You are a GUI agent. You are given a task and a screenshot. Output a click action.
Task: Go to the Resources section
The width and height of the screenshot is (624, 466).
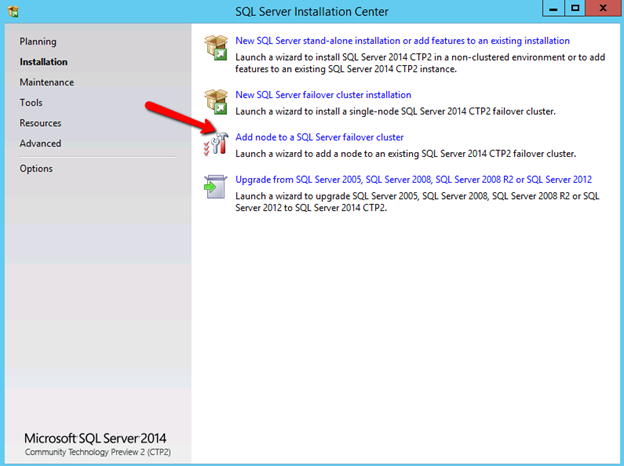point(40,123)
